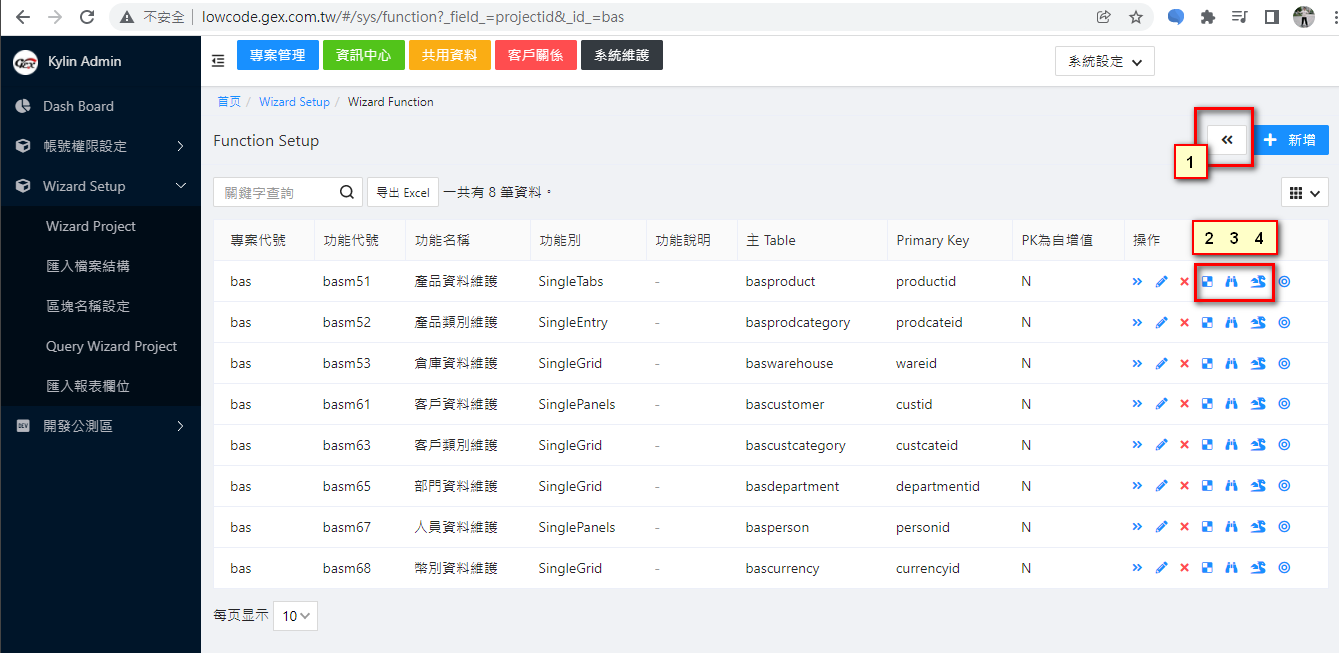Image resolution: width=1339 pixels, height=653 pixels.
Task: Open the column display grid dropdown
Action: (x=1304, y=193)
